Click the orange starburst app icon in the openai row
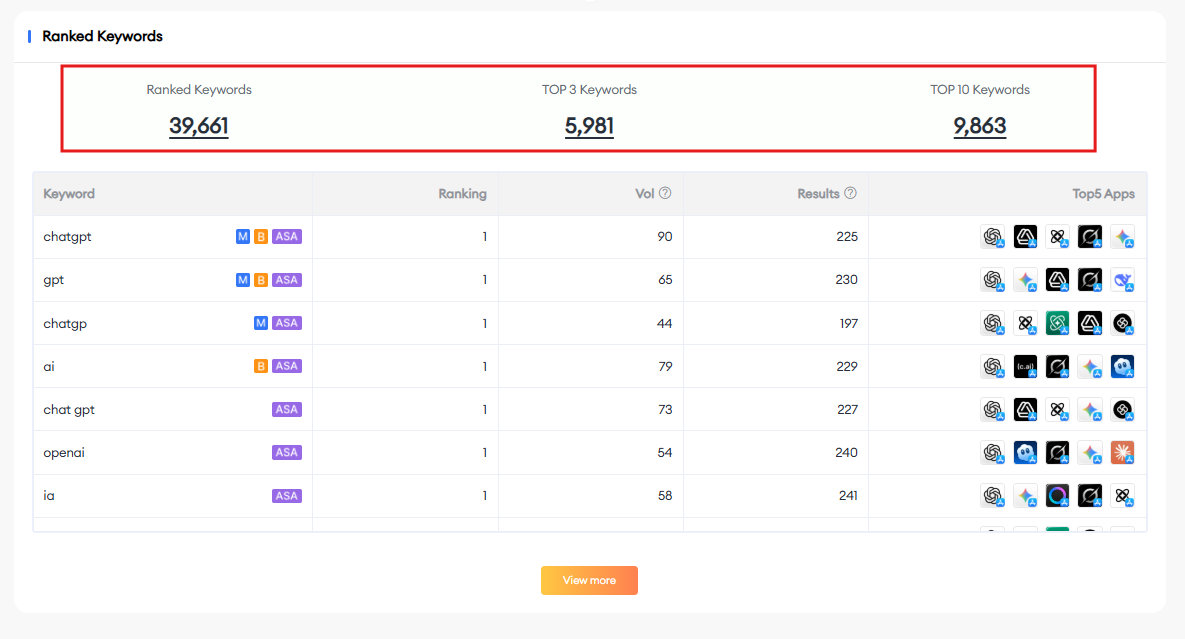This screenshot has width=1185, height=639. click(1122, 452)
